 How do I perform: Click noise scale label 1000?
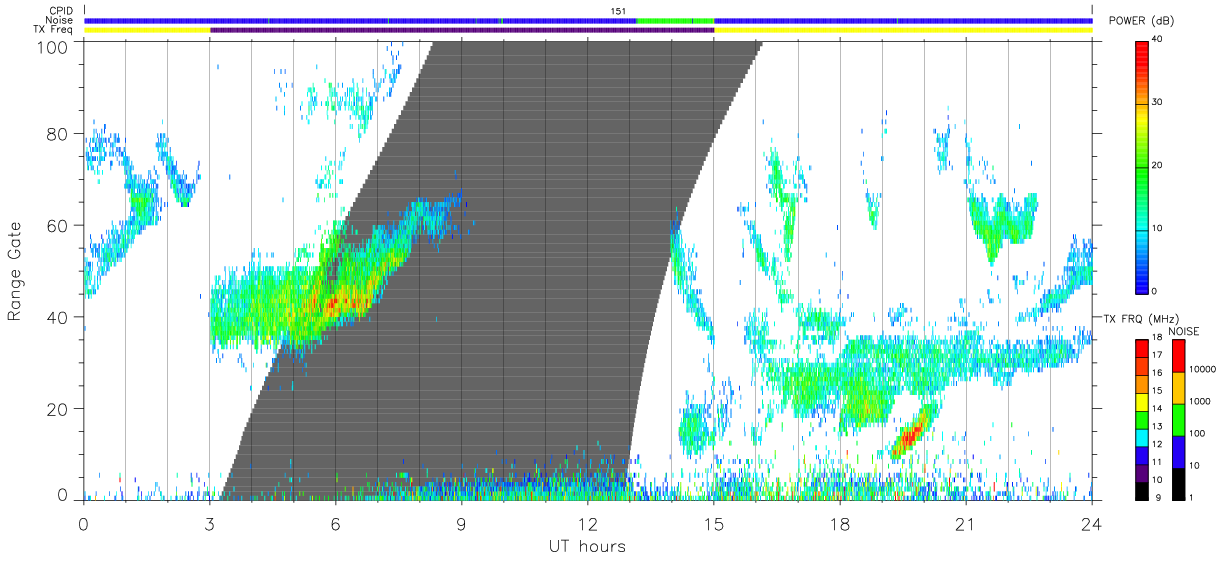(1198, 401)
